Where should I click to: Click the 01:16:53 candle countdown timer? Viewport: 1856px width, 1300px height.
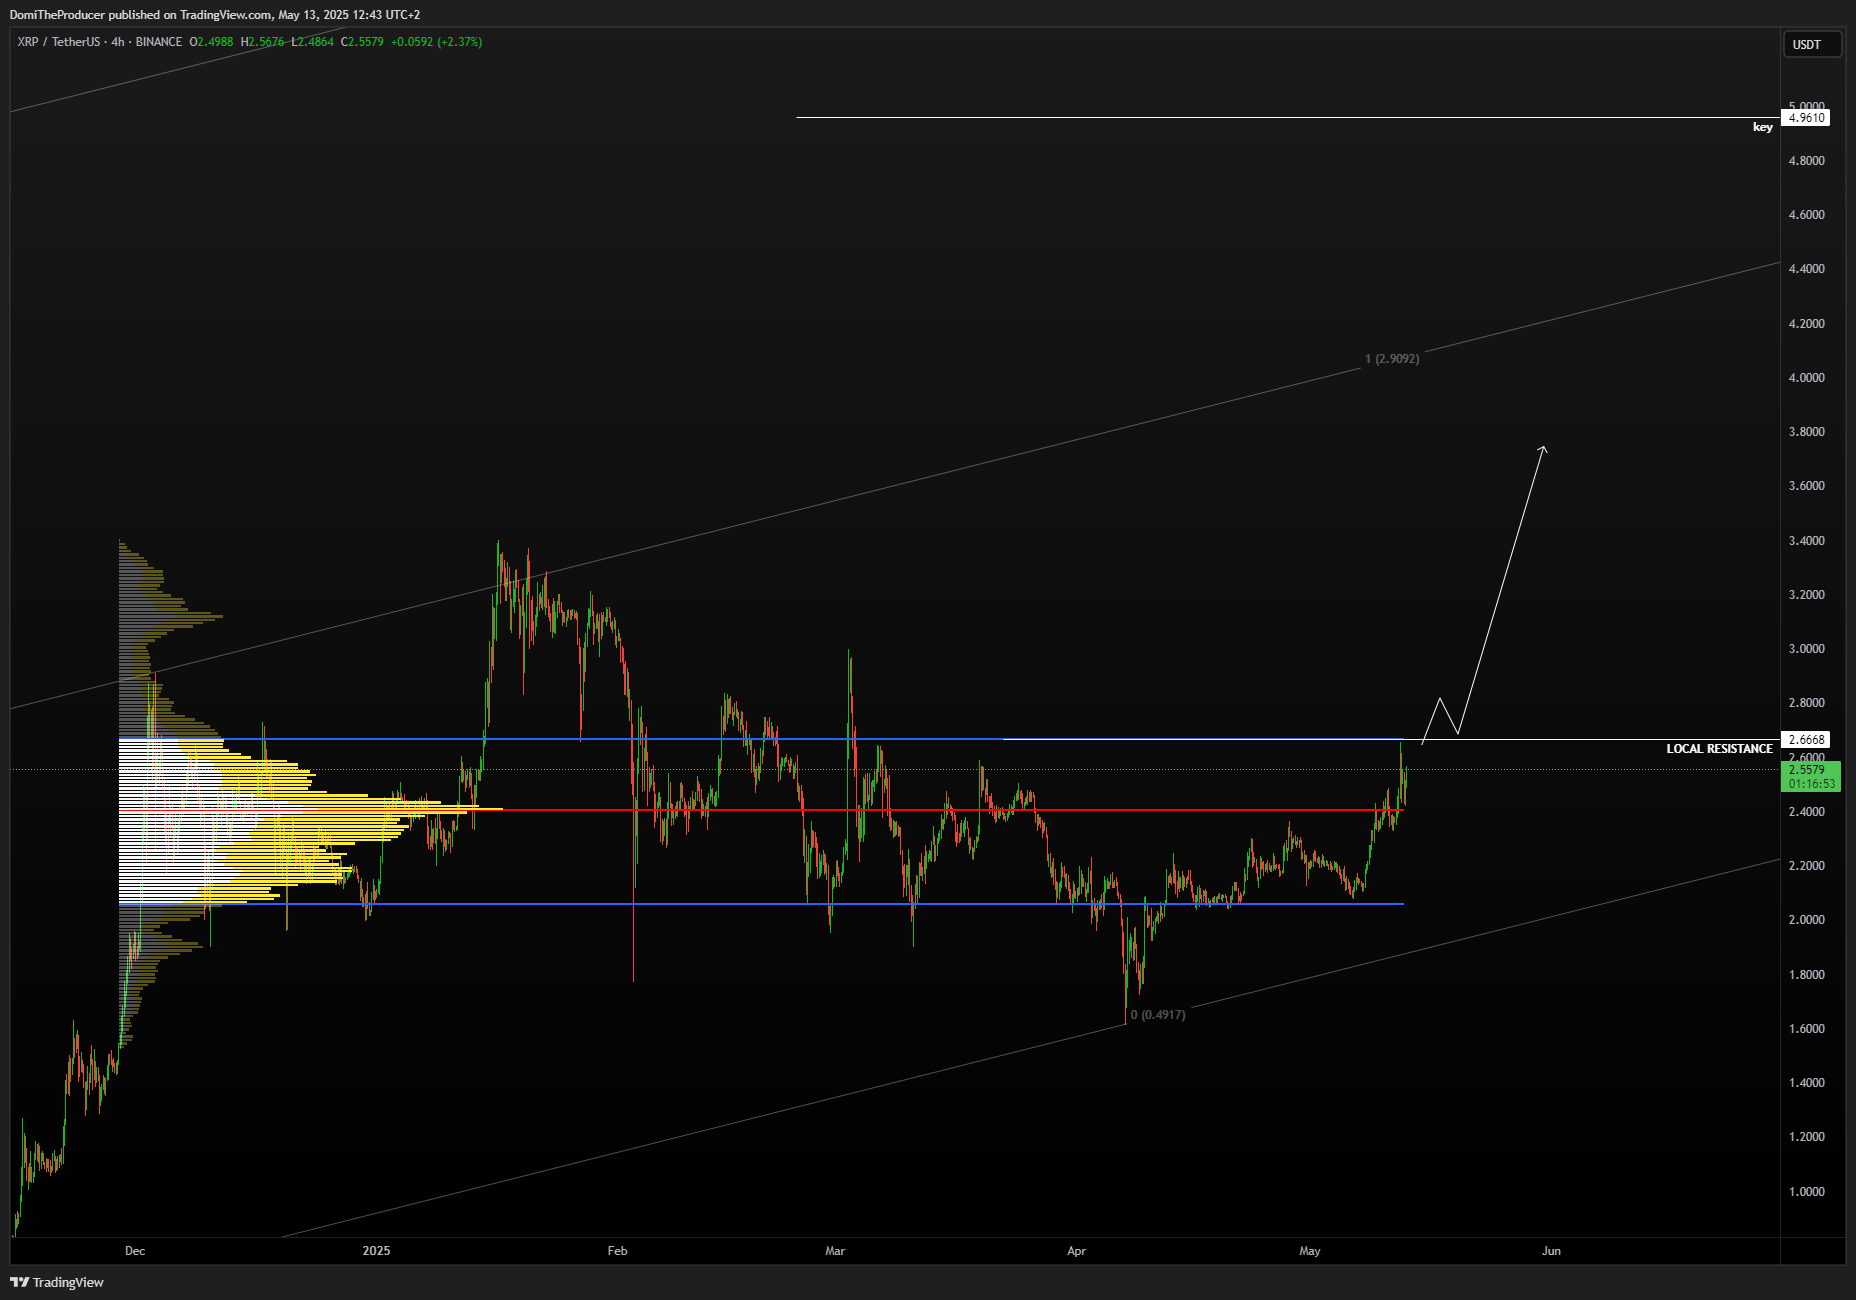tap(1811, 784)
